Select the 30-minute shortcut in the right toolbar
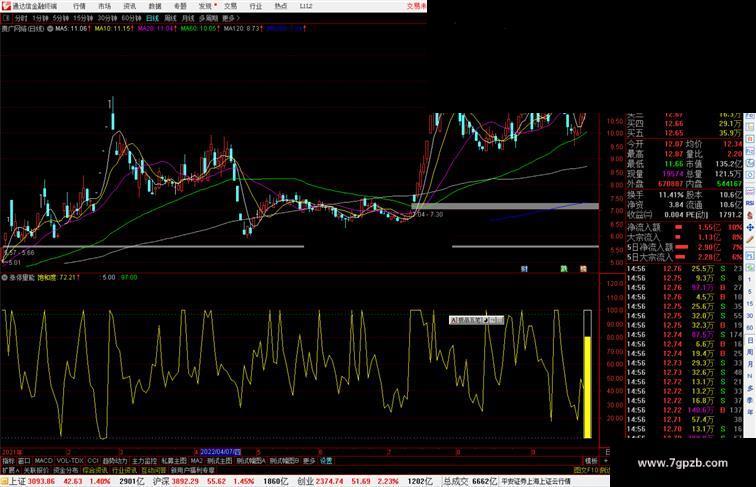756x487 pixels. point(750,316)
